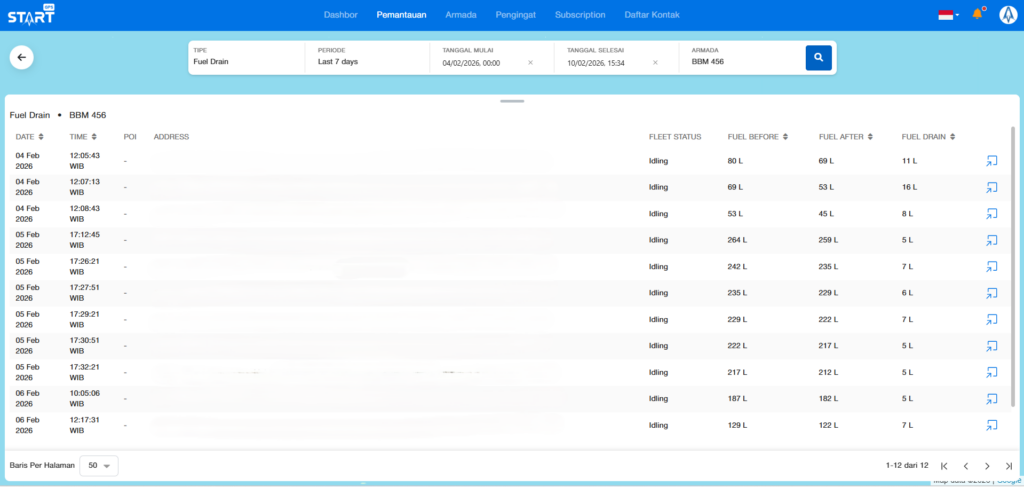This screenshot has width=1024, height=487.
Task: Clear the Tanggal Mulai date value
Action: 530,62
